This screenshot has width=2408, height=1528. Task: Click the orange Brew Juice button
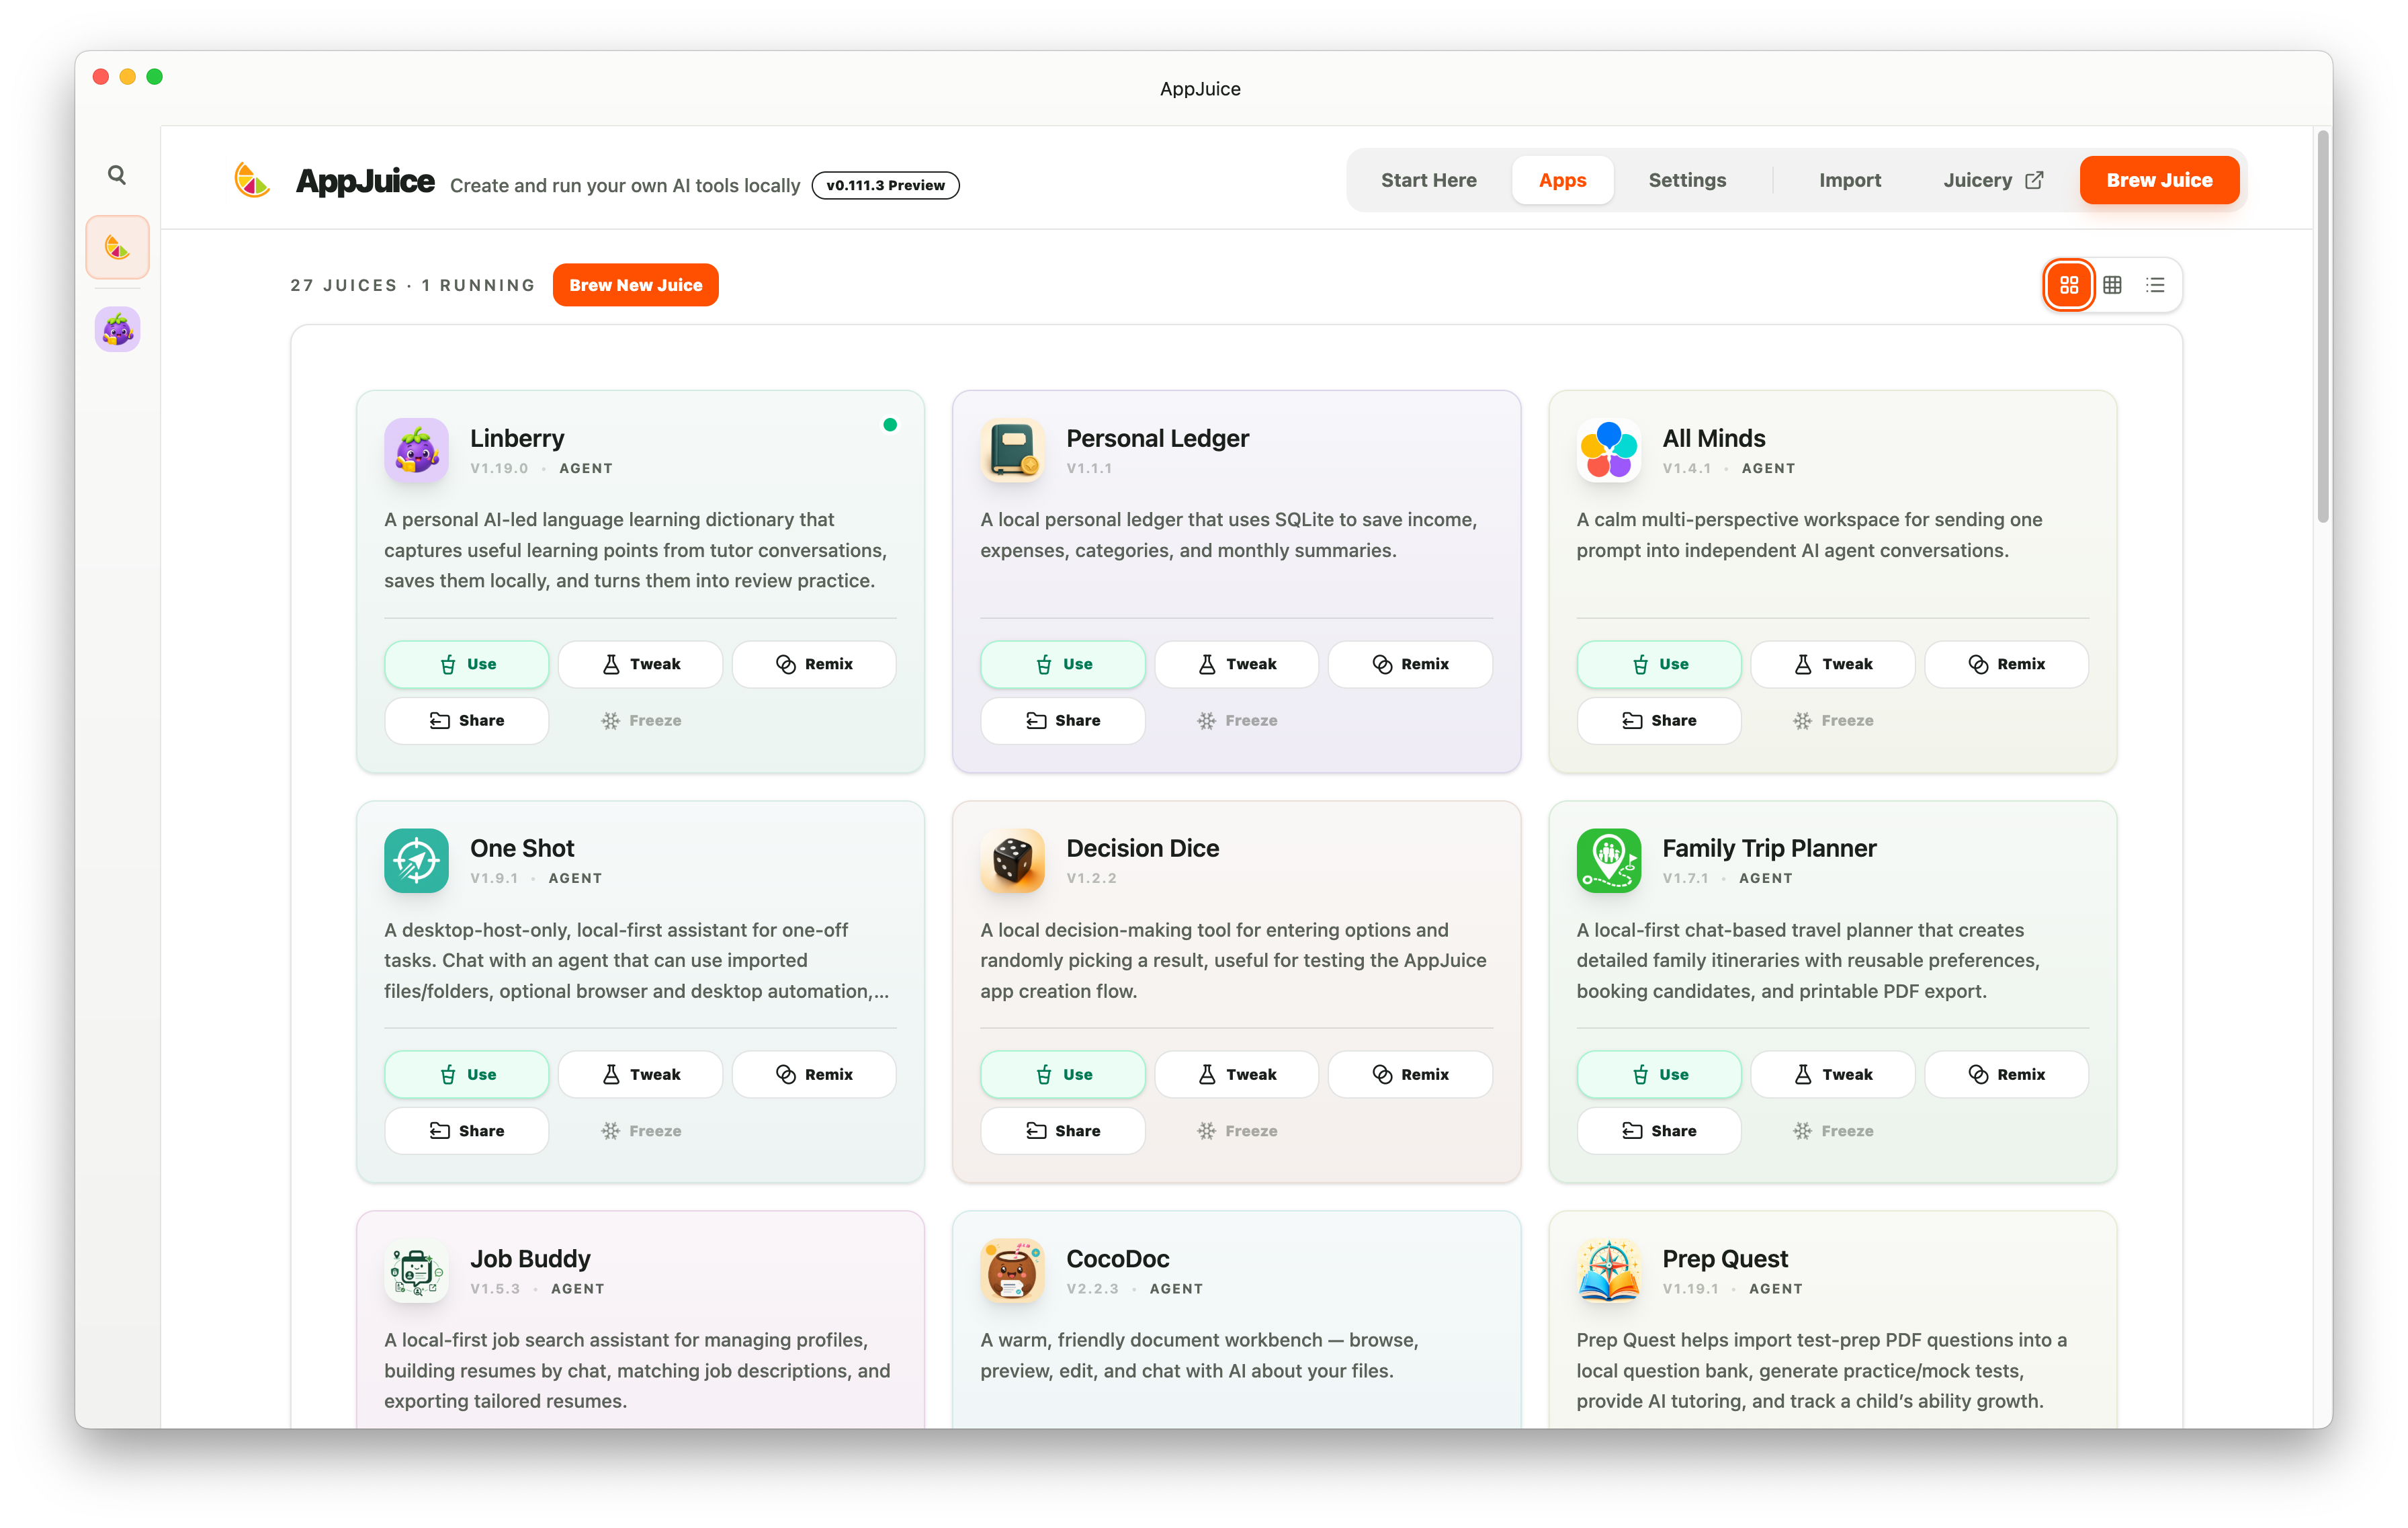tap(2159, 180)
